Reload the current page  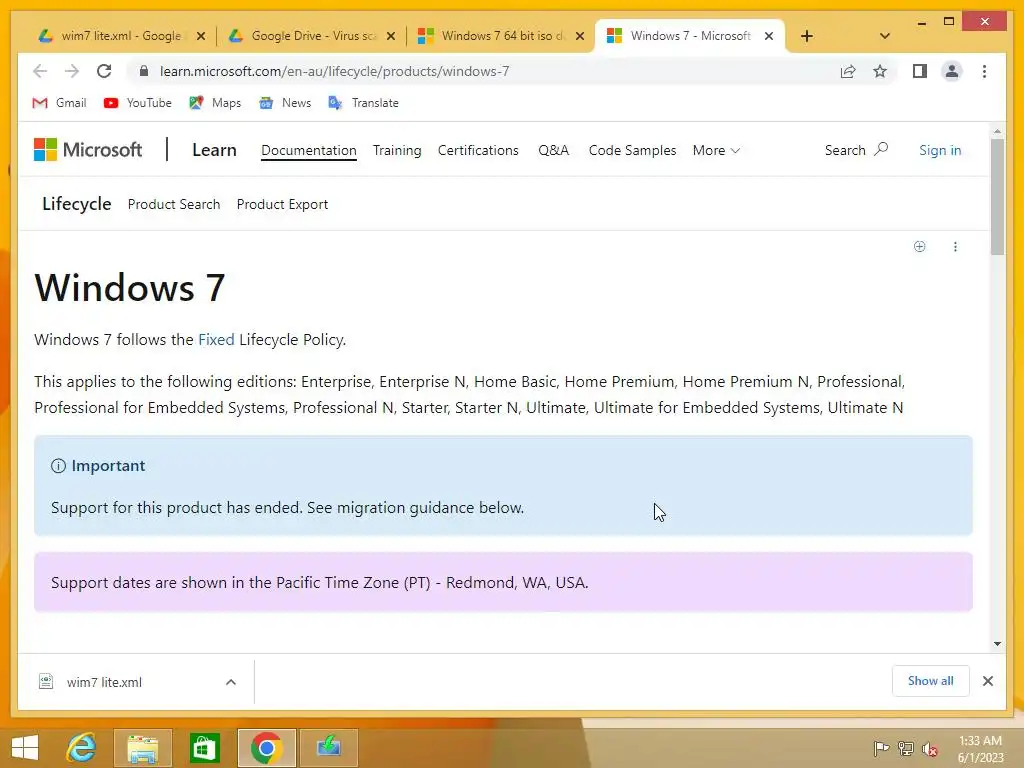pyautogui.click(x=104, y=71)
